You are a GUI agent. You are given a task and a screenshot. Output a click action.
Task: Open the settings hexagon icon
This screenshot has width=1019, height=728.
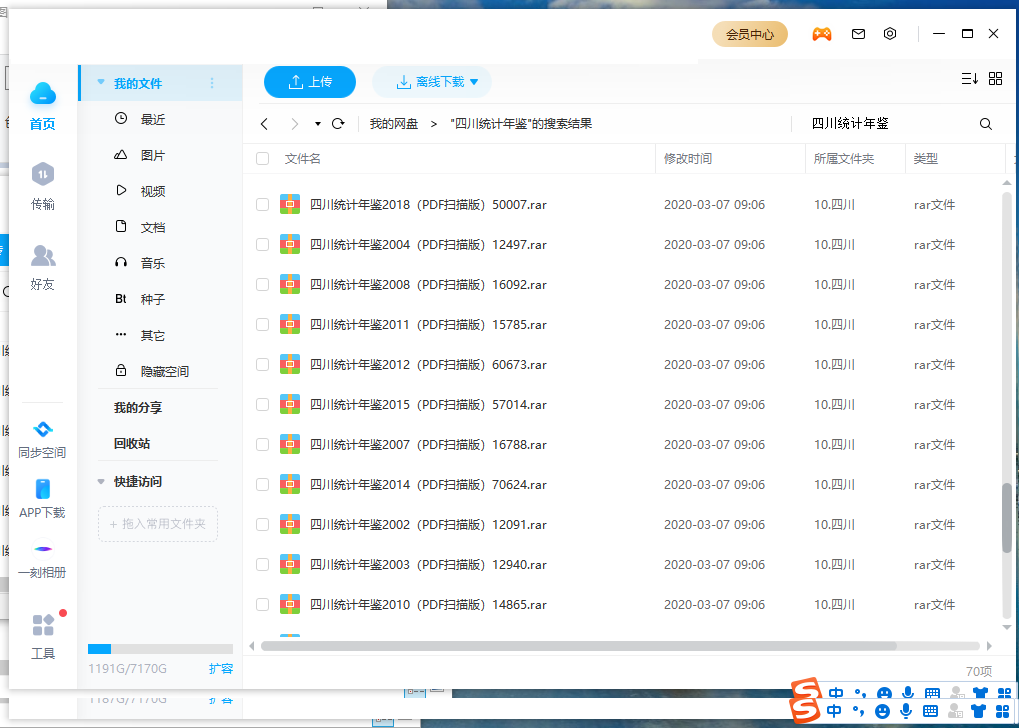pos(890,34)
